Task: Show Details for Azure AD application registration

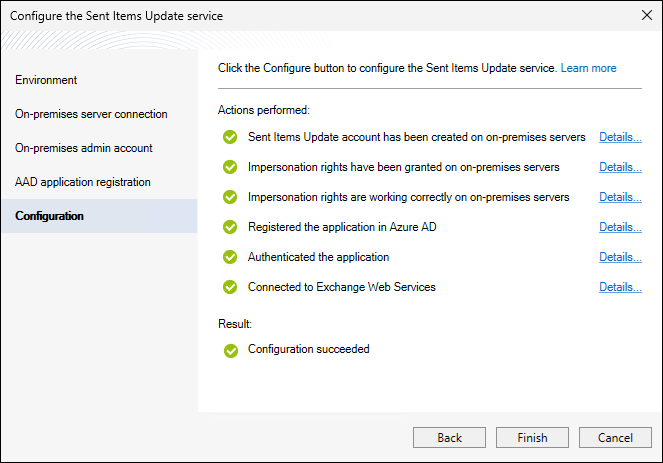Action: pos(620,227)
